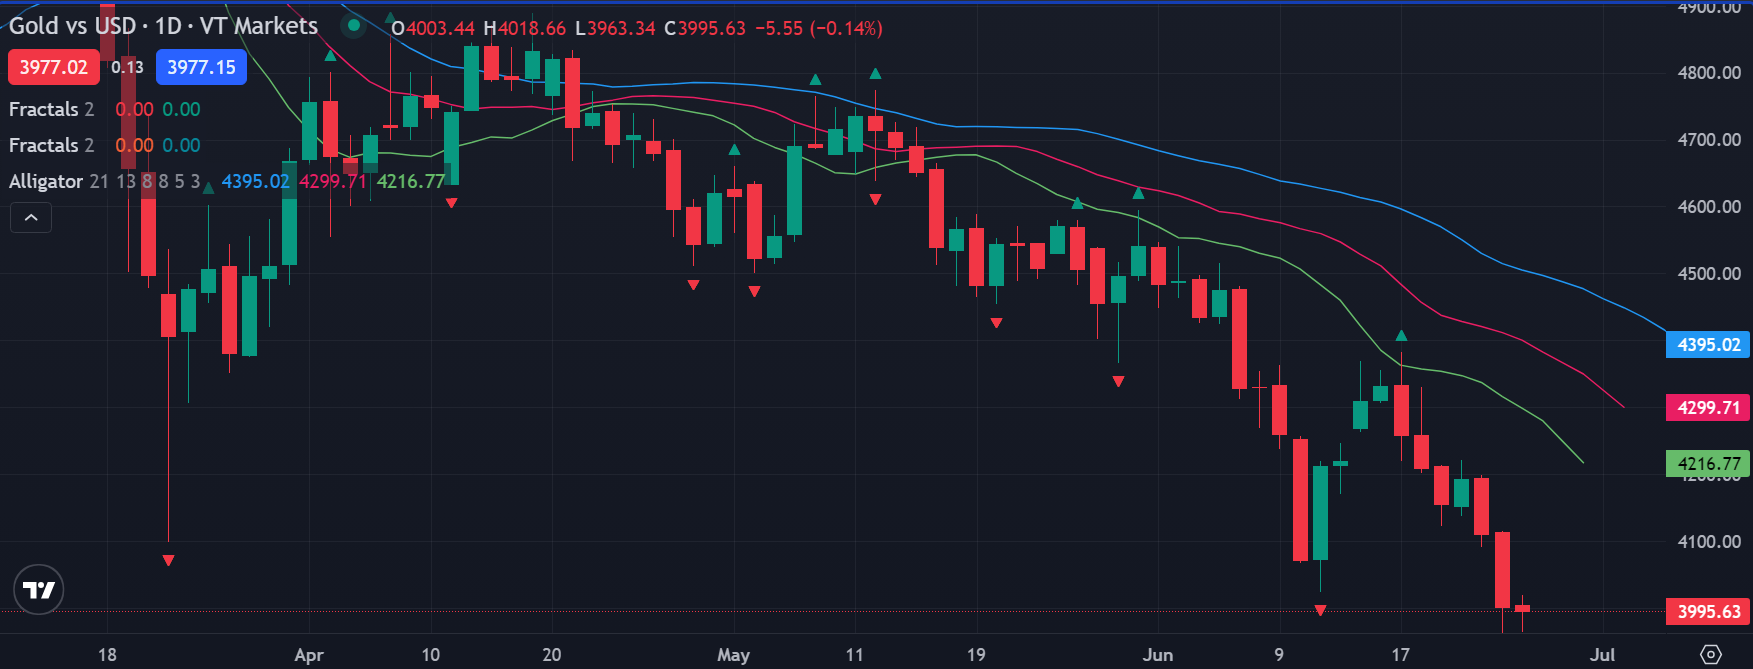Screen dimensions: 1753x669
Task: Click blue 4395.02 price scale label
Action: pos(1708,345)
